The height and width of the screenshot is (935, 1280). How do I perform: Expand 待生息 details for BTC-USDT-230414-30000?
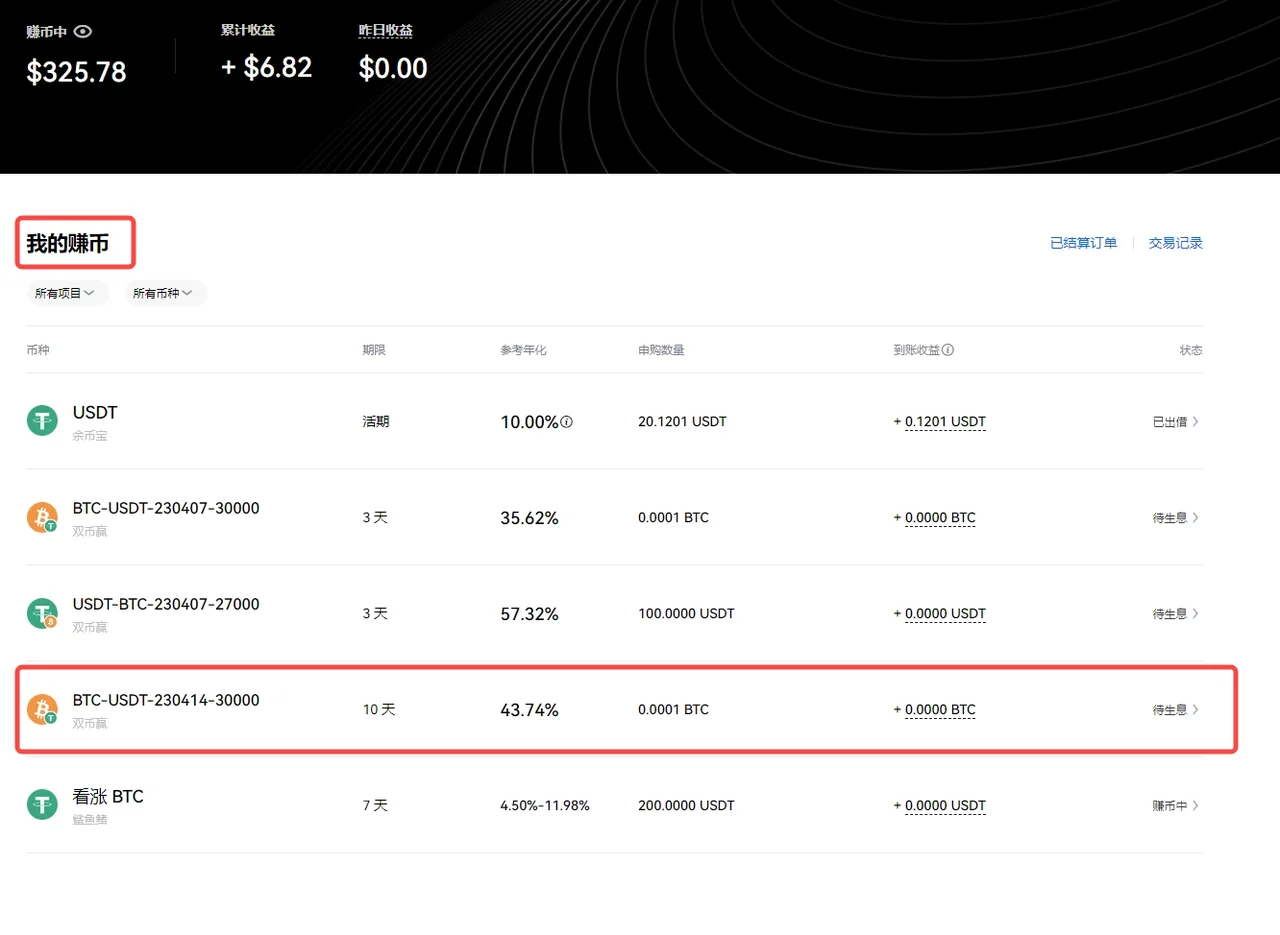click(1176, 710)
